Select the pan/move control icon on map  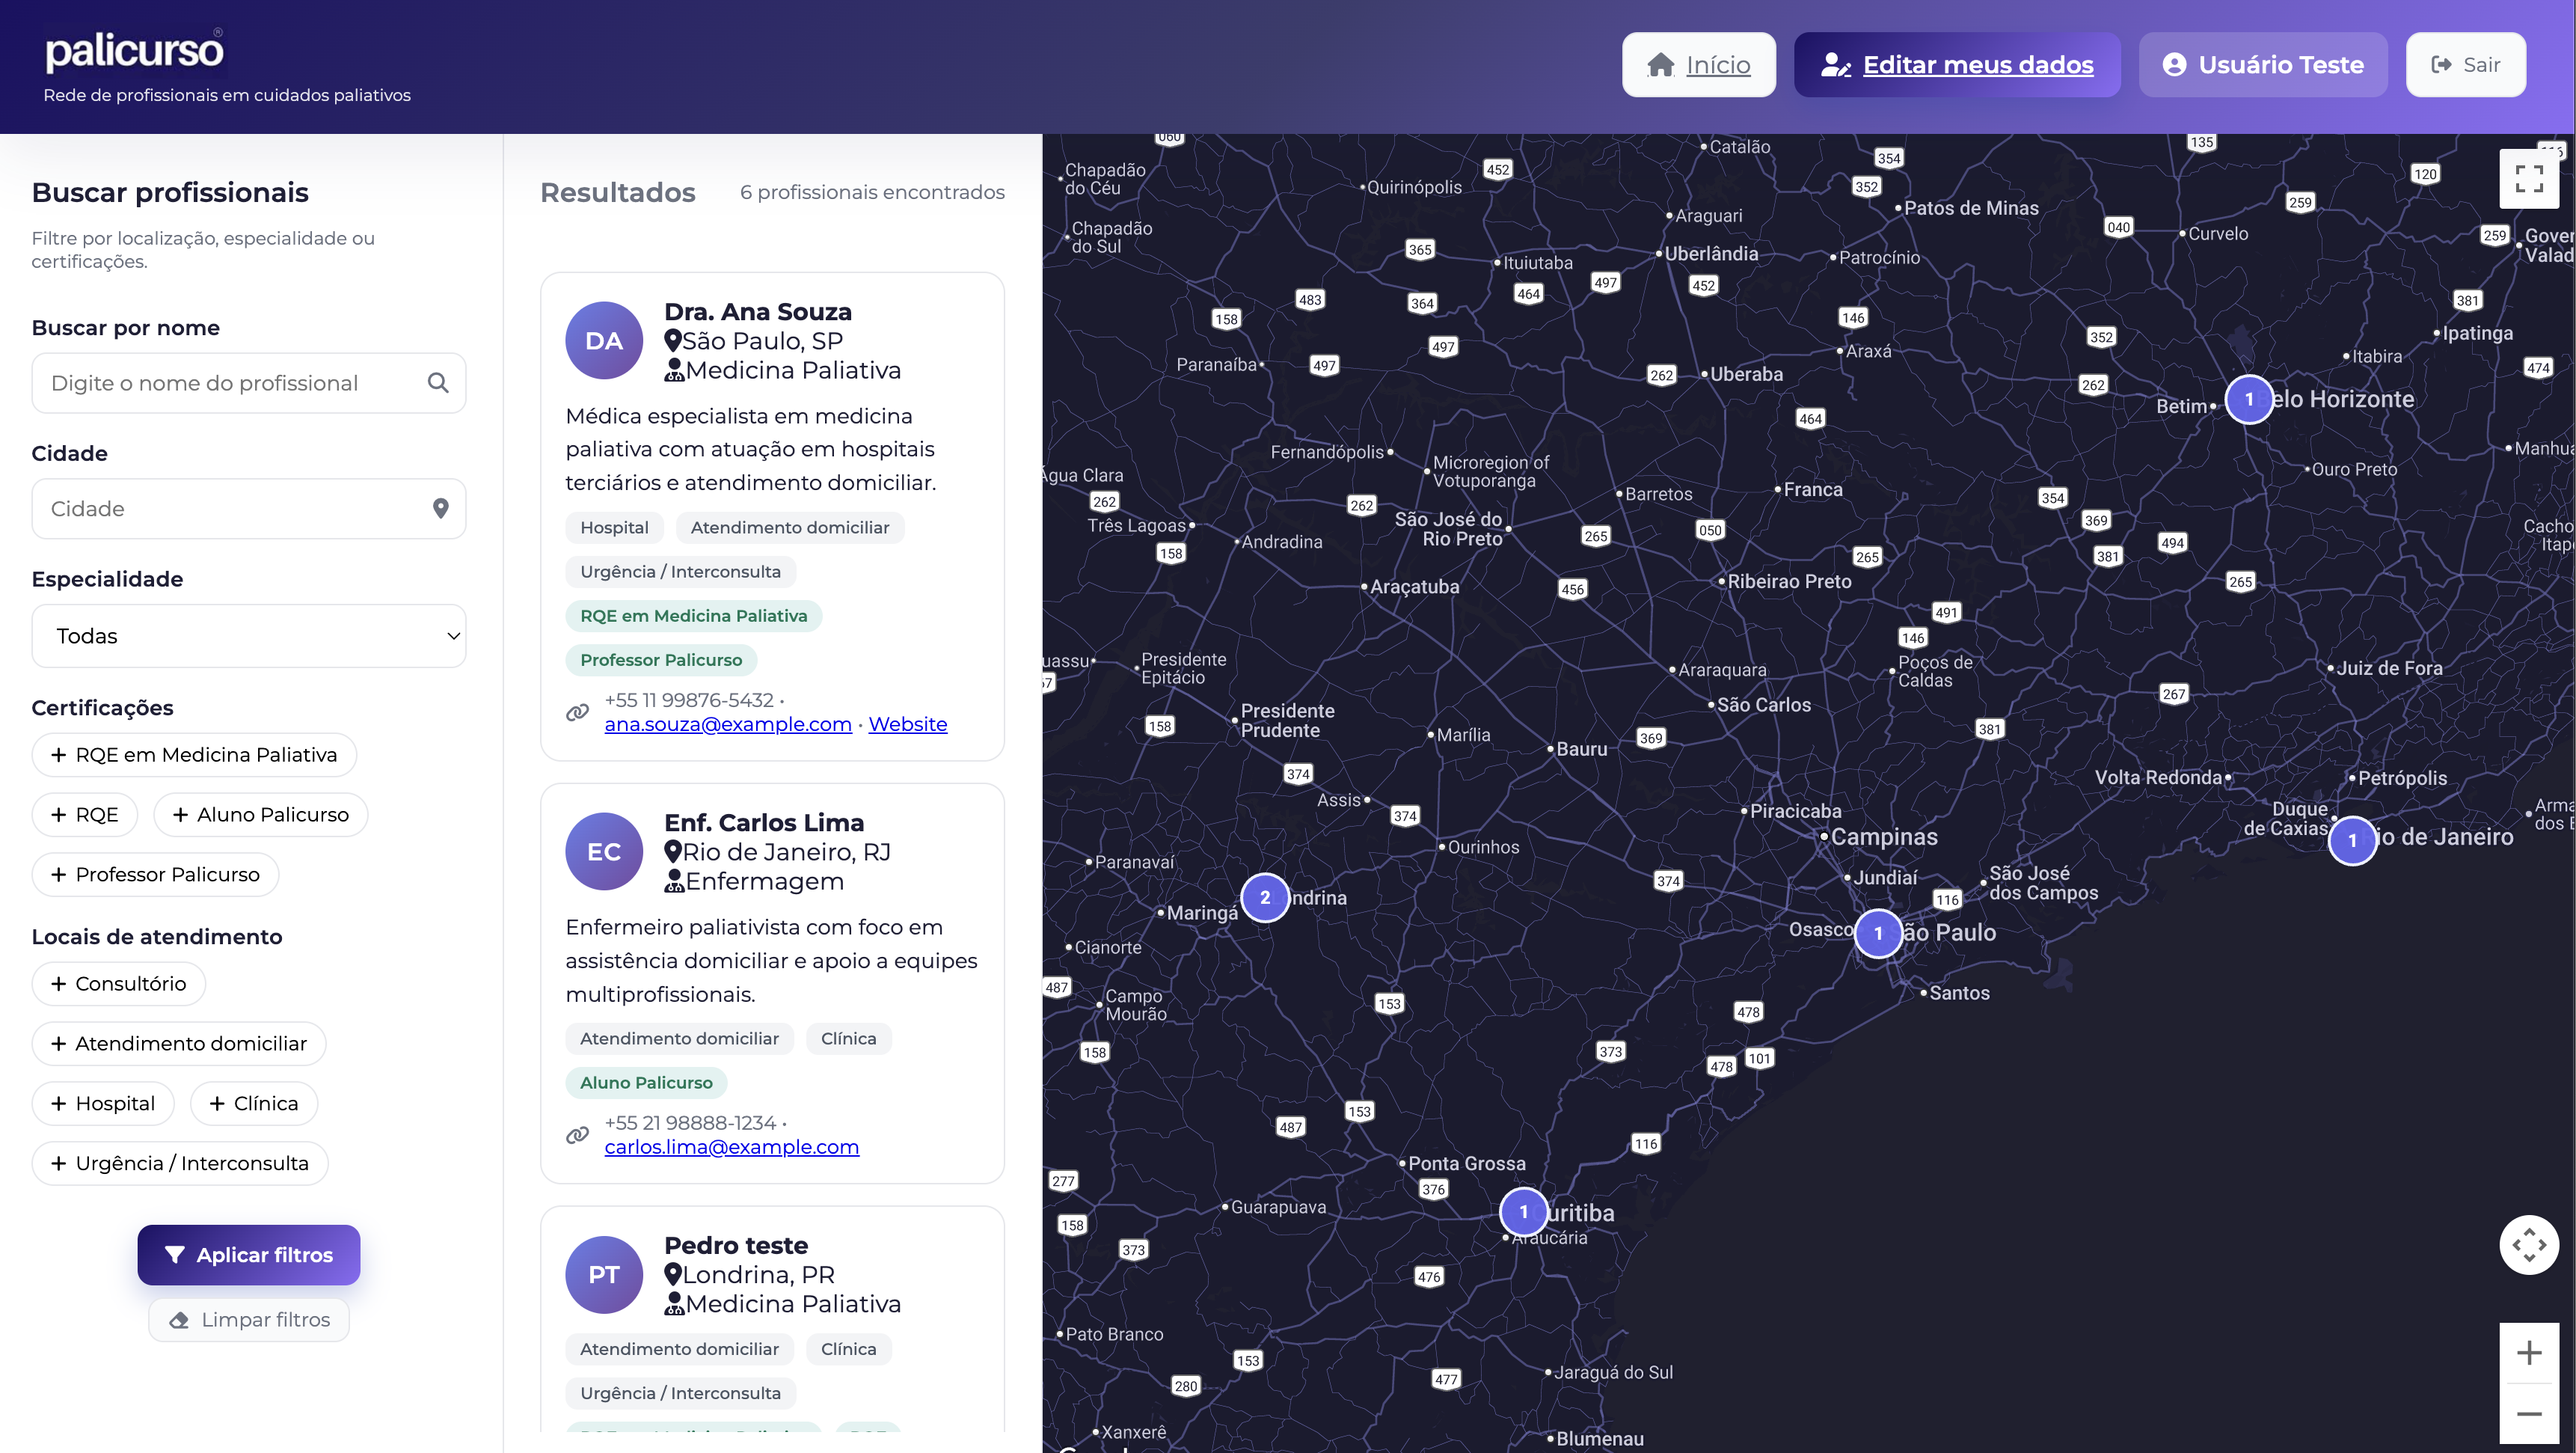click(x=2530, y=1244)
